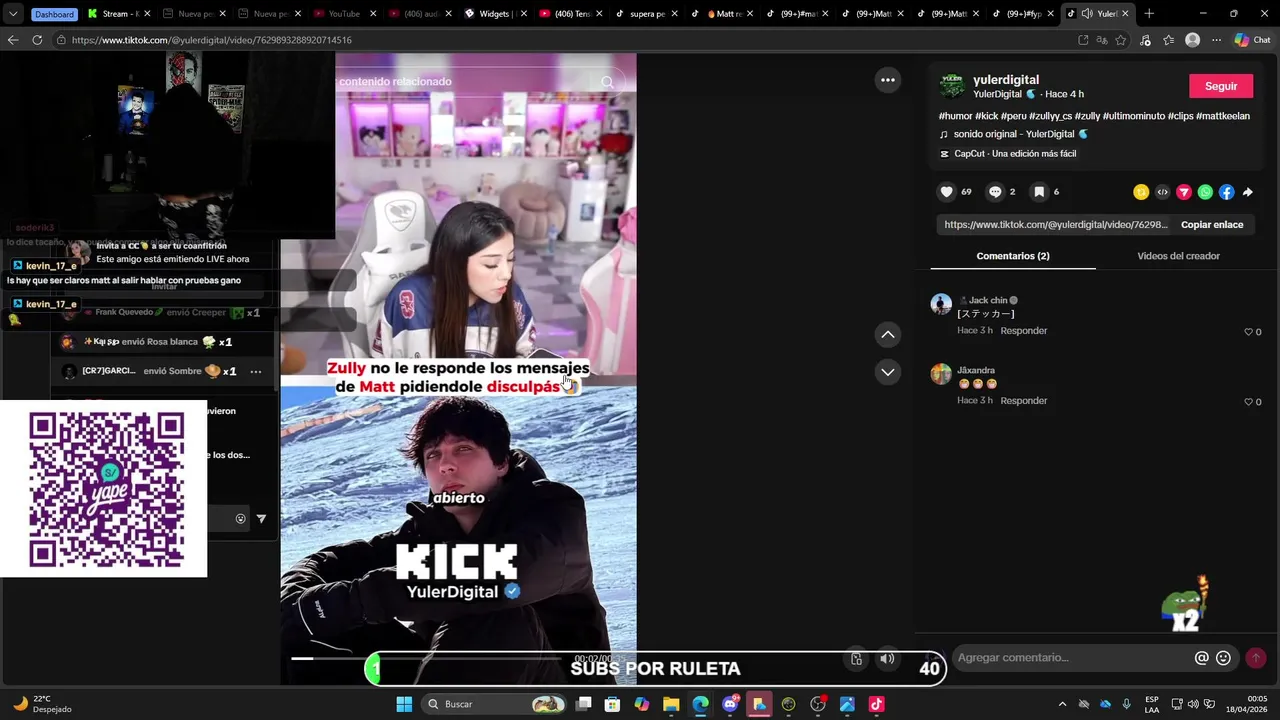Open the CapCut editing link
Image resolution: width=1280 pixels, height=720 pixels.
pos(1008,154)
